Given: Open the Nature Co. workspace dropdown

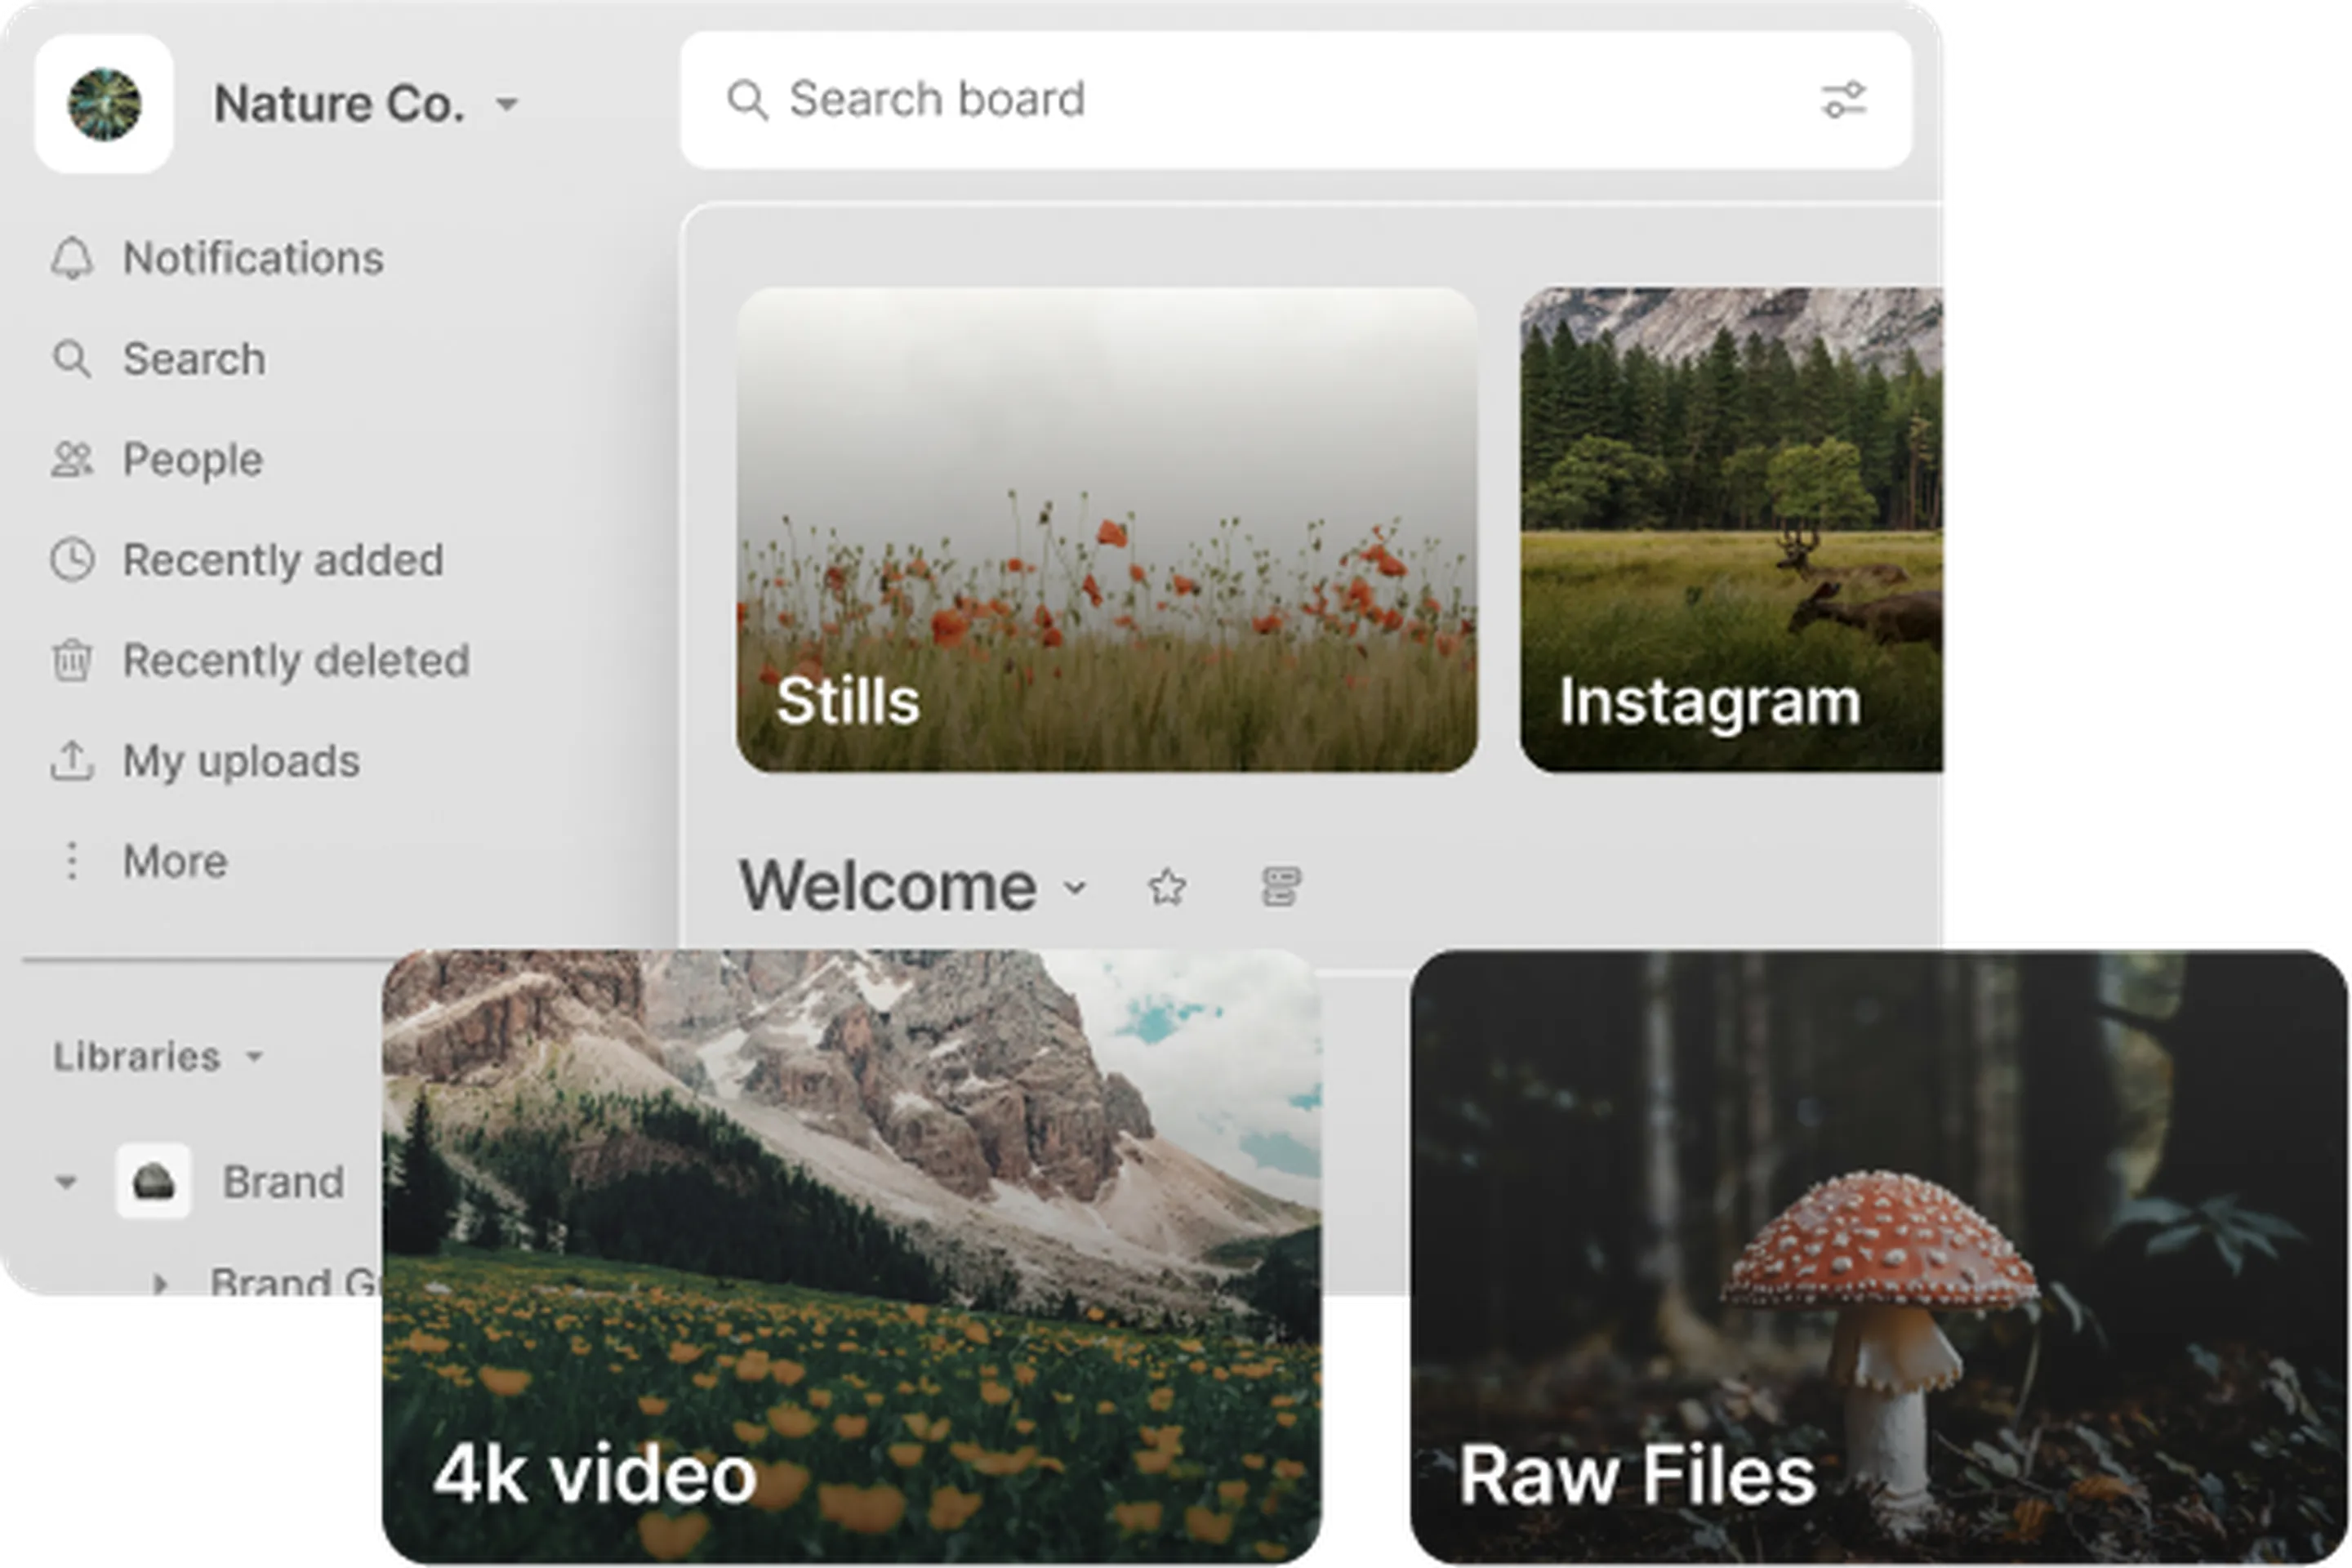Looking at the screenshot, I should tap(508, 104).
